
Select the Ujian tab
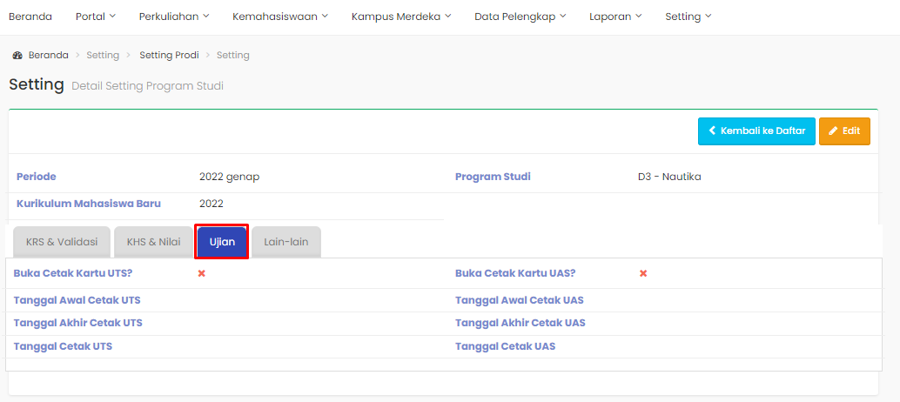coord(222,242)
